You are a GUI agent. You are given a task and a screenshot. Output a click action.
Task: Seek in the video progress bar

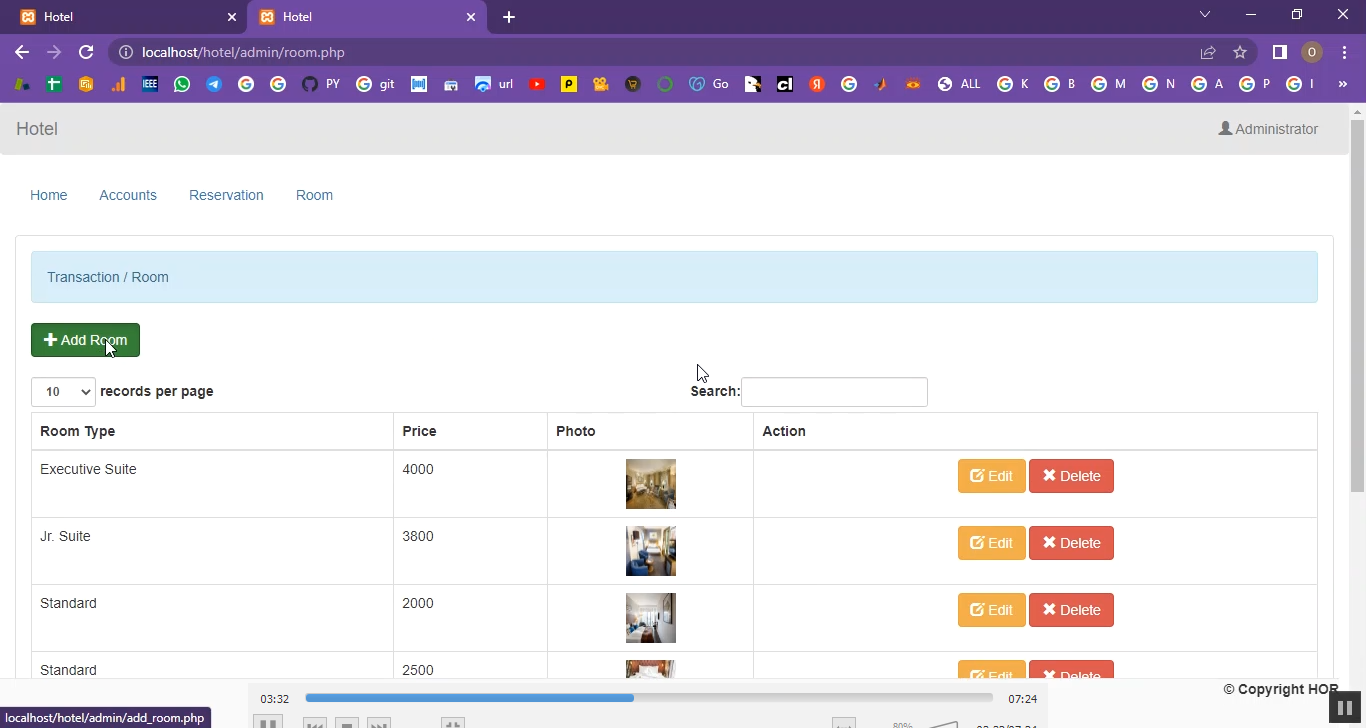(648, 698)
